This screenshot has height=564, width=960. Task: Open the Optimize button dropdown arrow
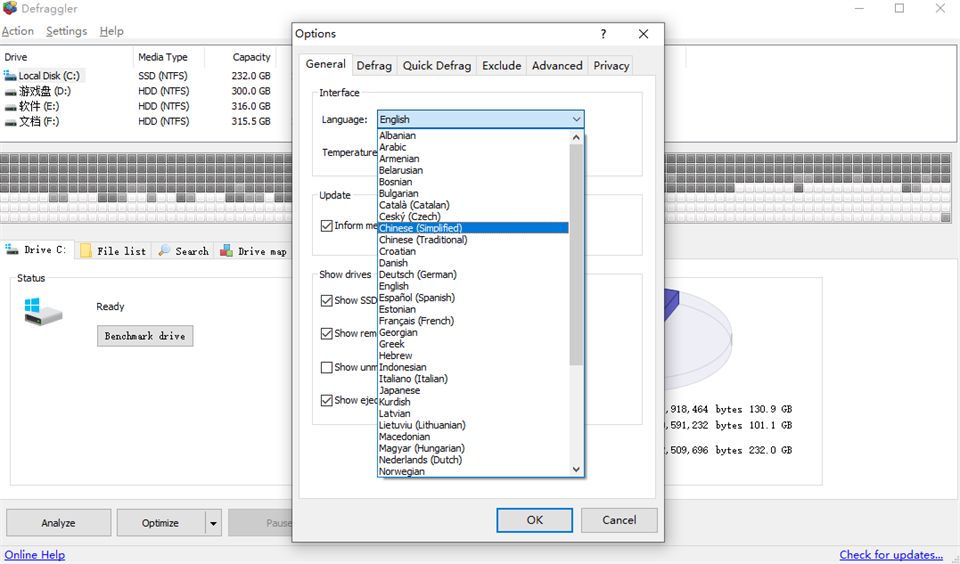point(213,522)
